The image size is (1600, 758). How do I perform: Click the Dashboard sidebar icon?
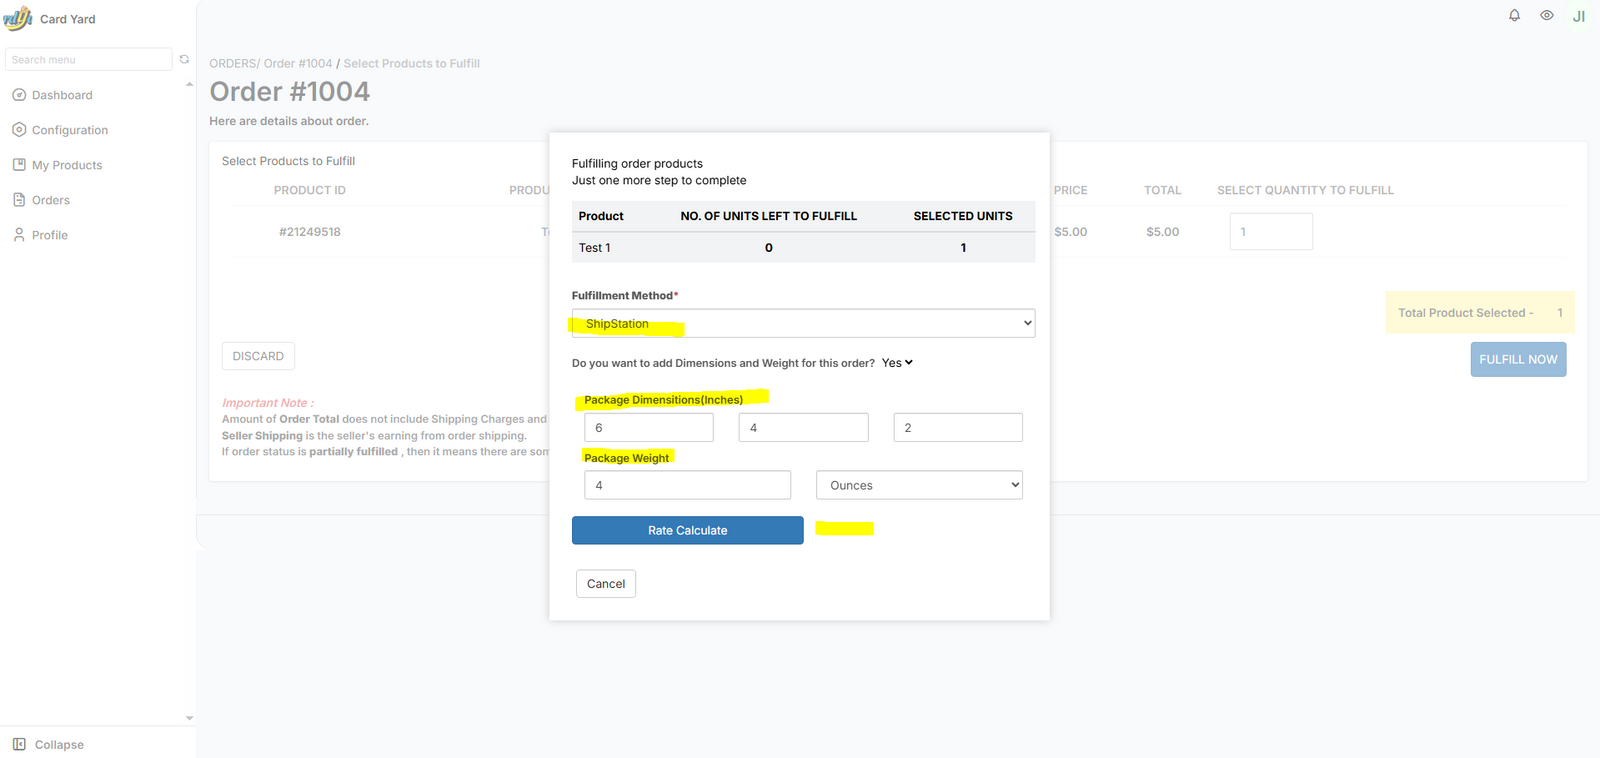click(19, 95)
